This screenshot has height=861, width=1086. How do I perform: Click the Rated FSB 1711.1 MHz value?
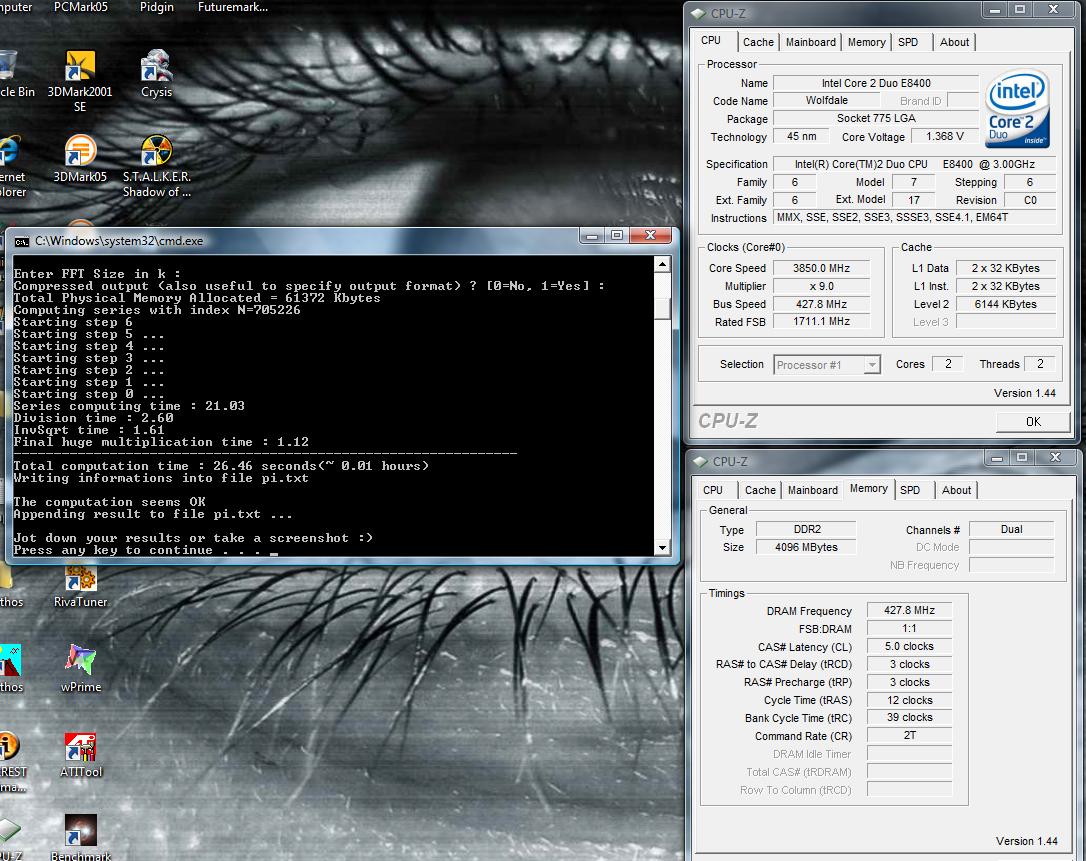[x=821, y=321]
